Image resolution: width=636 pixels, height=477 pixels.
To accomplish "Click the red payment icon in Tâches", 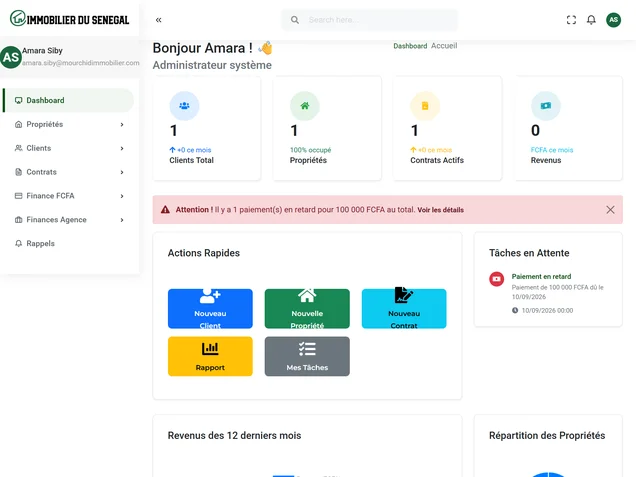I will tap(496, 279).
